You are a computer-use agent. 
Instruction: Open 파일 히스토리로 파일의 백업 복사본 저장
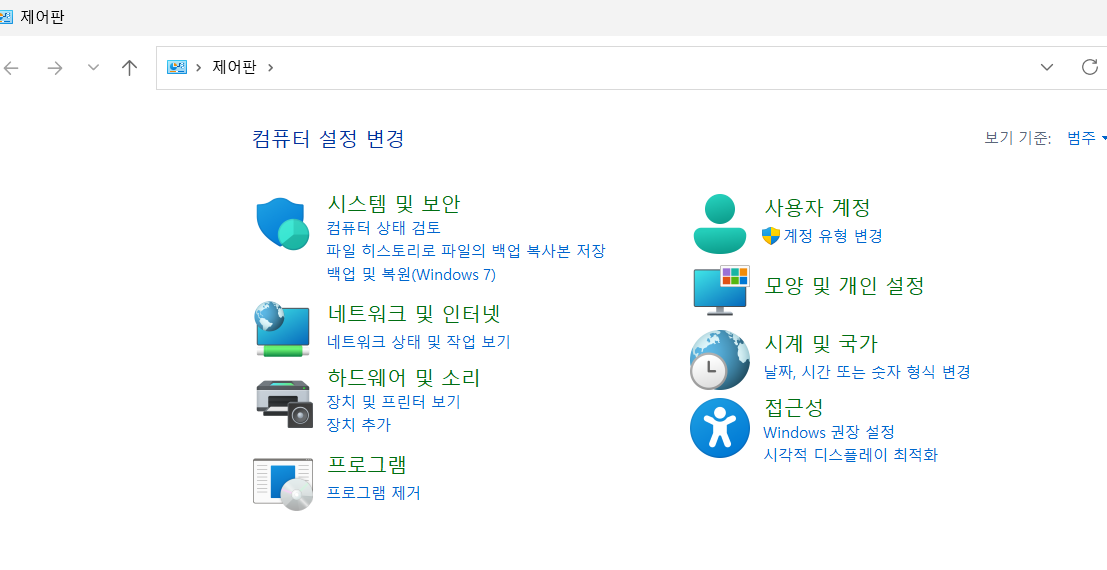tap(466, 251)
